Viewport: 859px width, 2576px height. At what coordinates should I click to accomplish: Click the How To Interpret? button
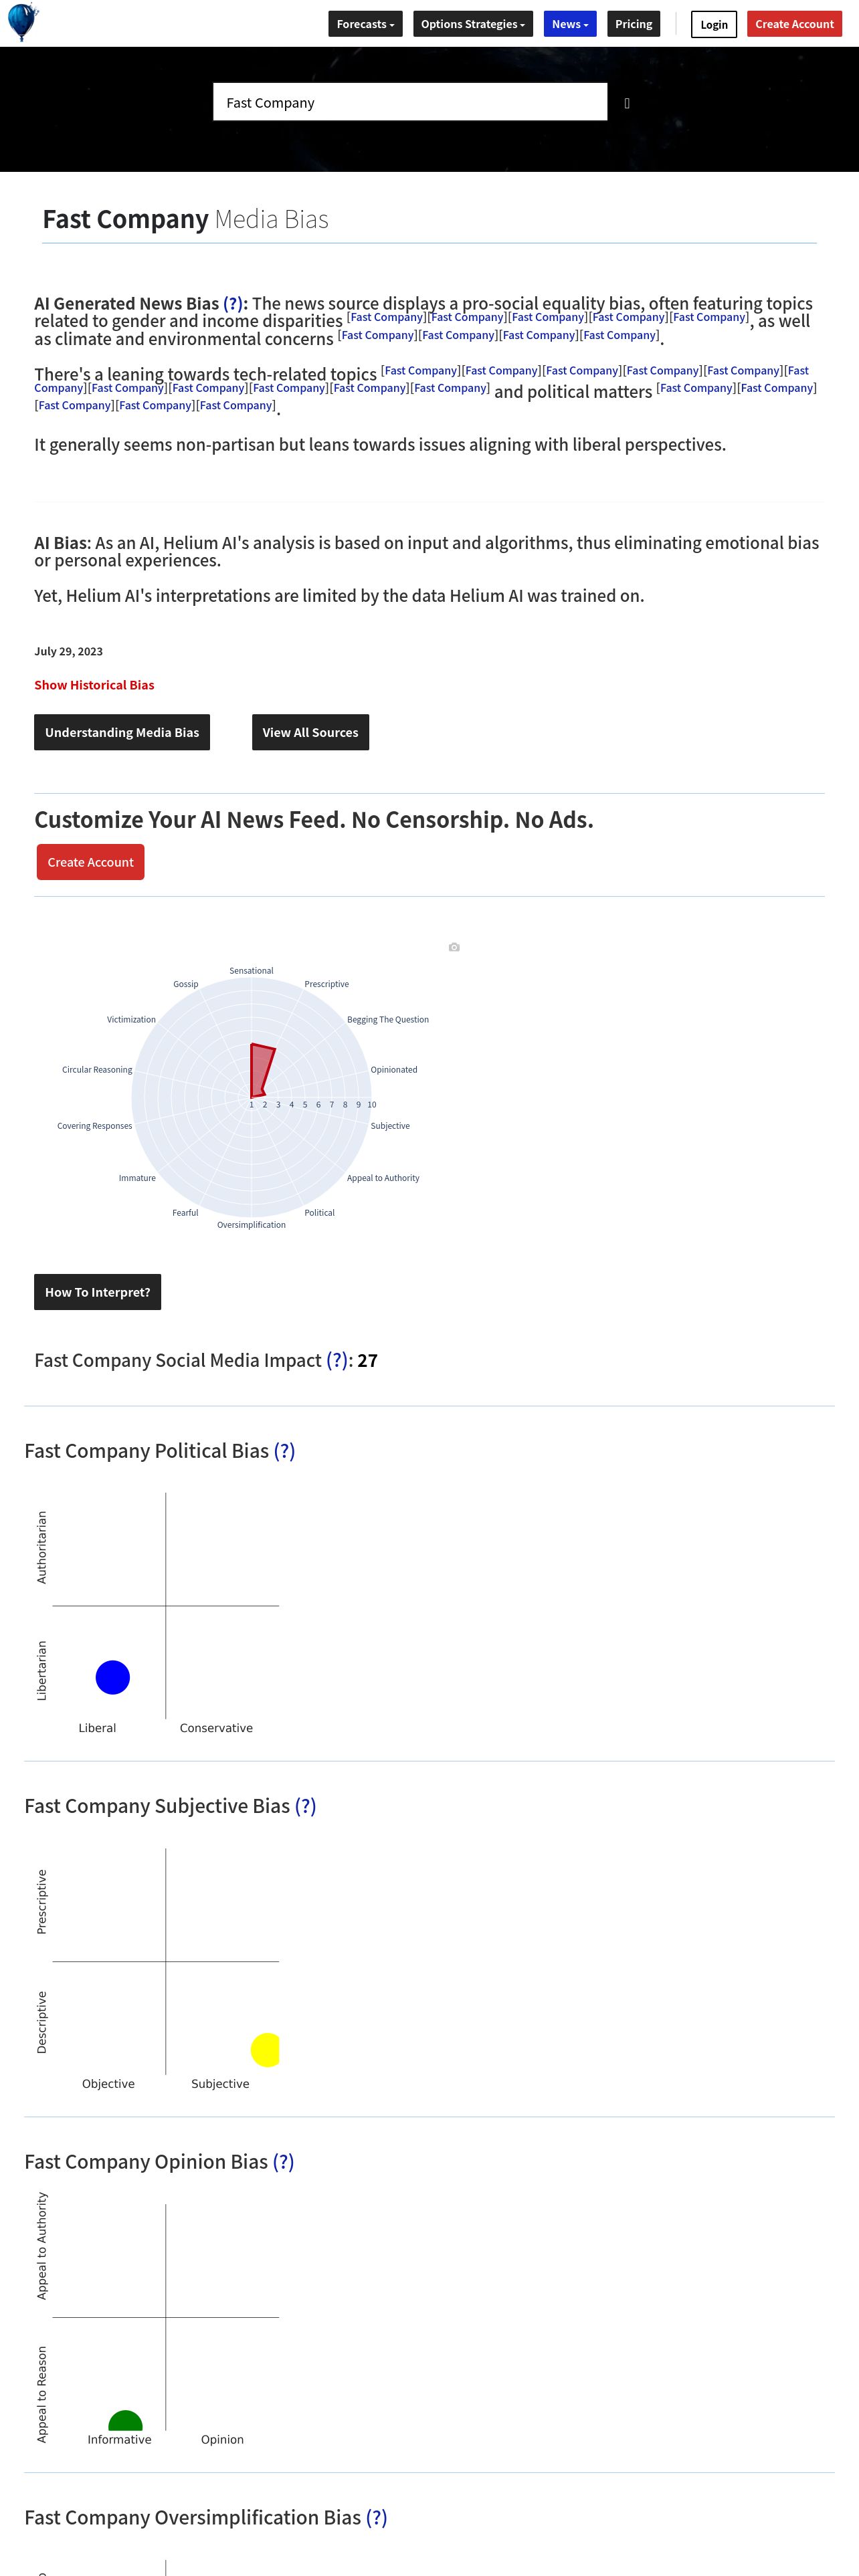tap(97, 1292)
